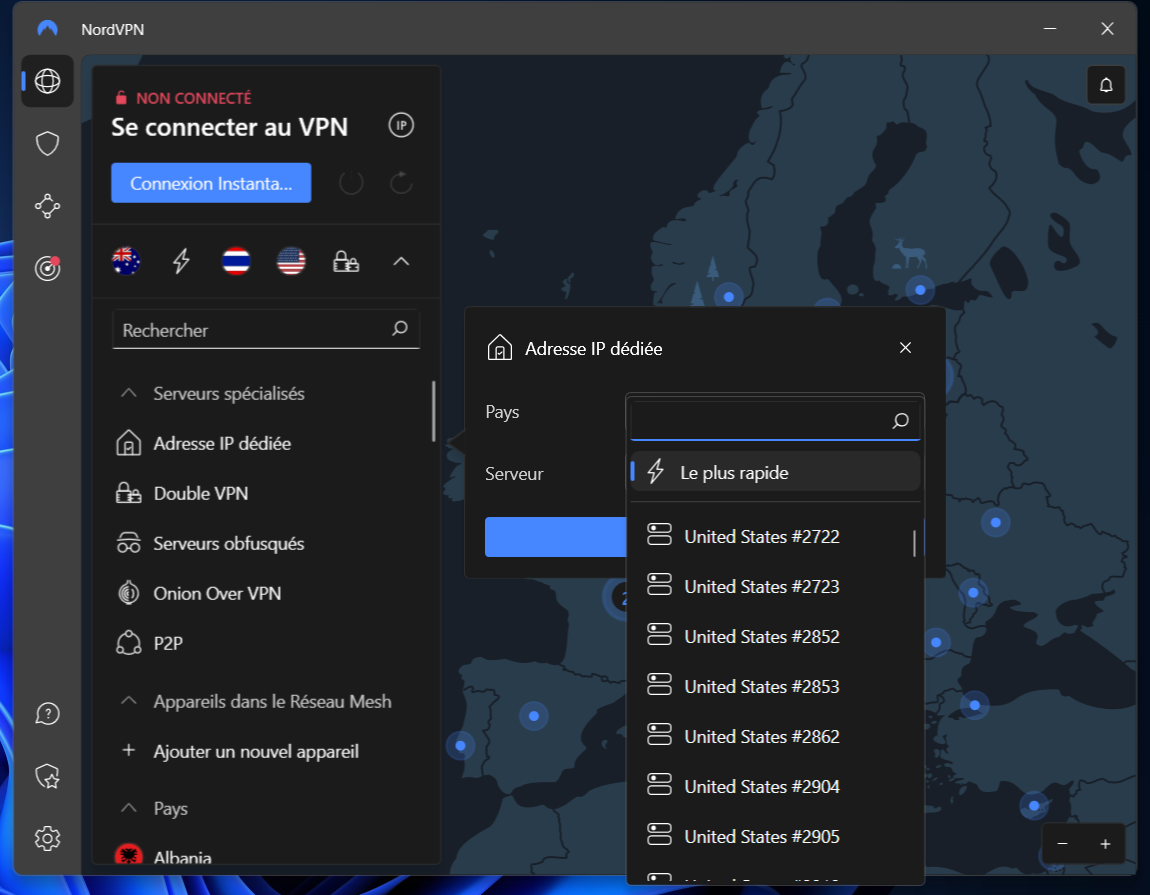
Task: Connect to Thailand flag shortcut
Action: click(x=236, y=261)
